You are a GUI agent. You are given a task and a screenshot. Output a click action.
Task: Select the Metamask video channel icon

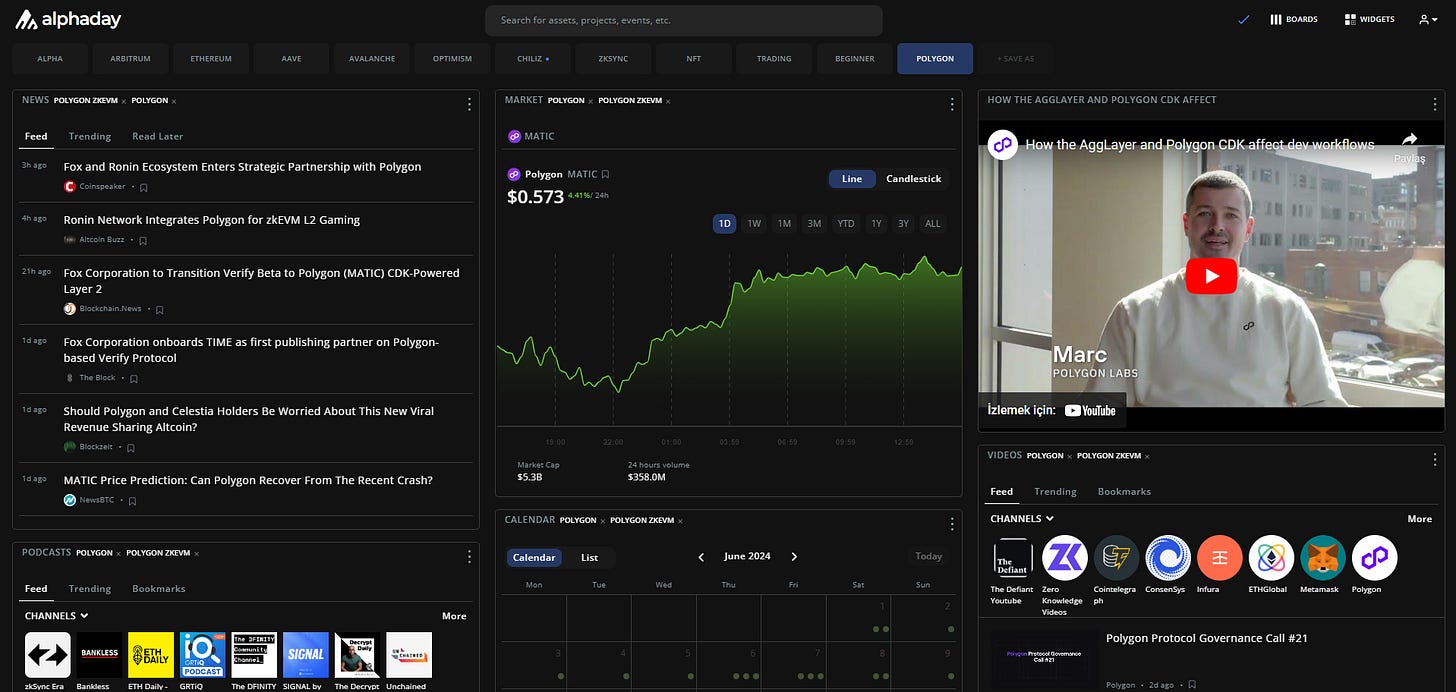1324,558
